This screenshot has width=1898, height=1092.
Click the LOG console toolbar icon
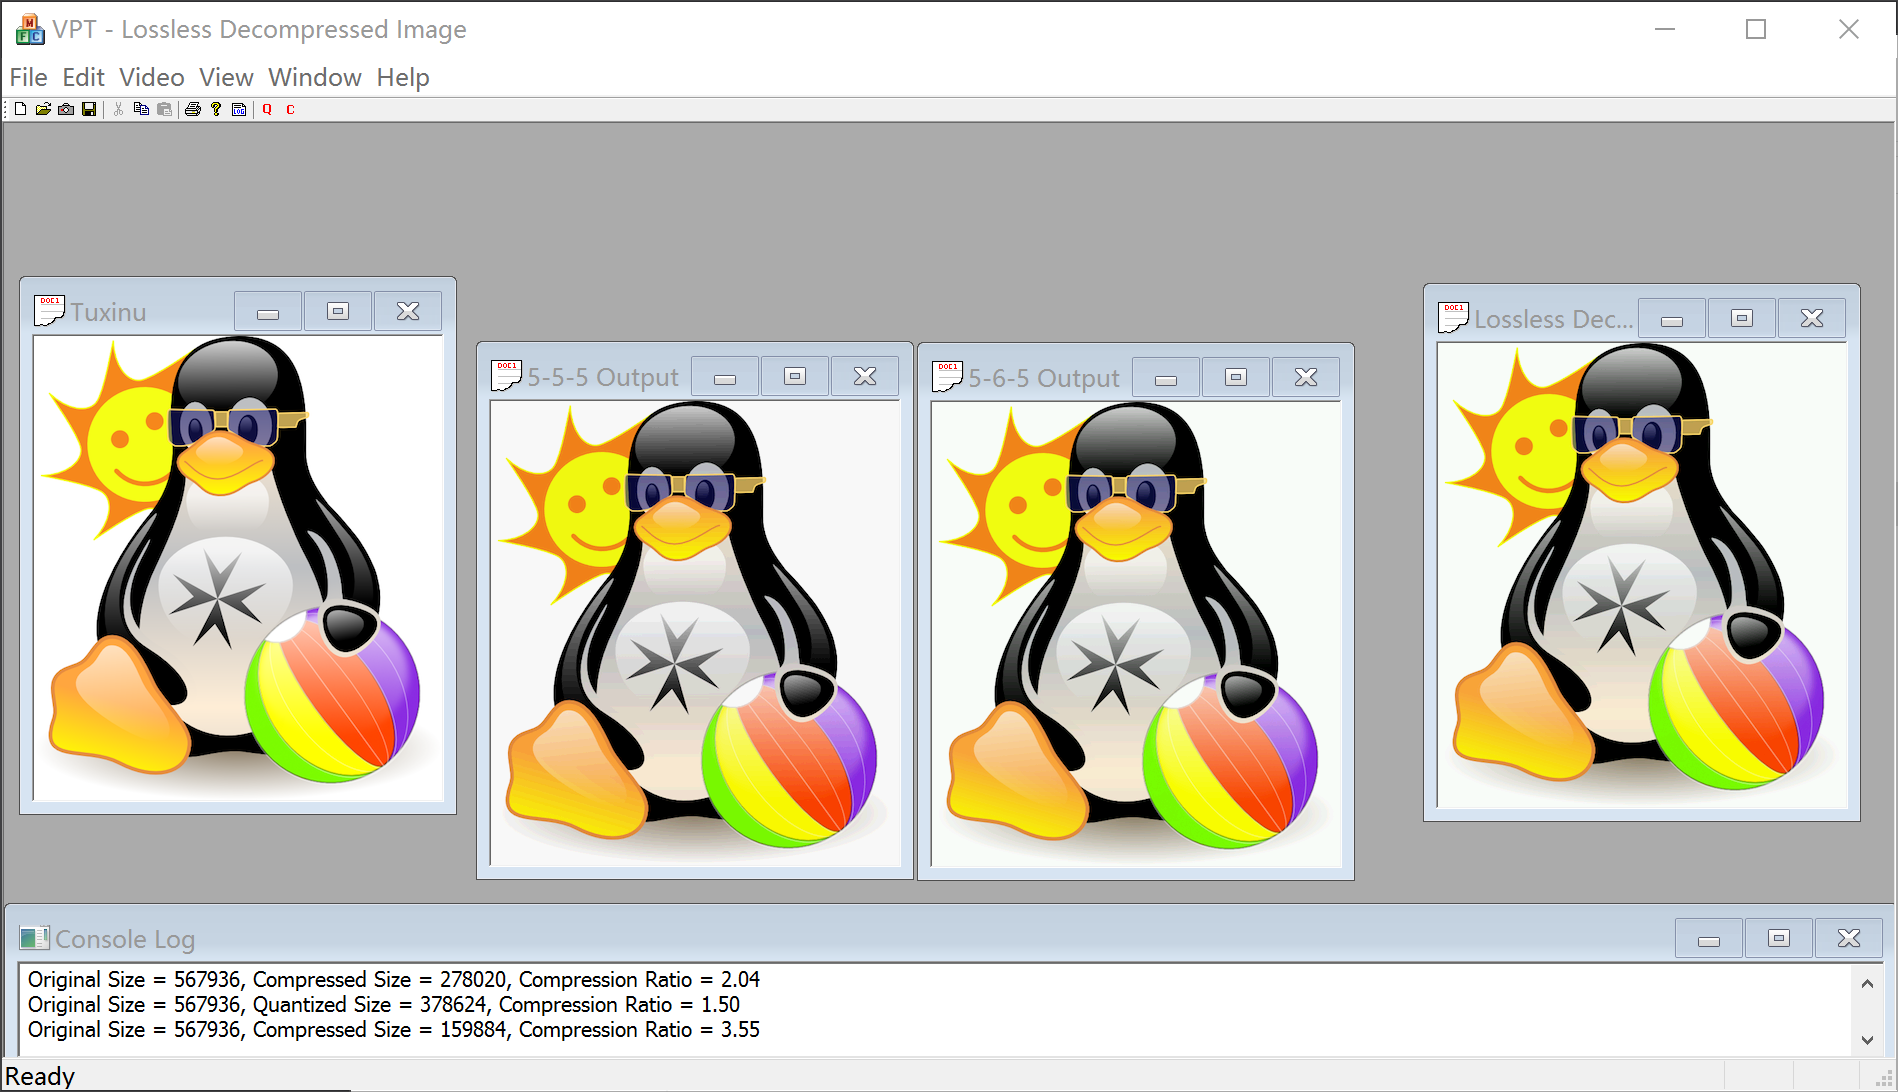(239, 109)
